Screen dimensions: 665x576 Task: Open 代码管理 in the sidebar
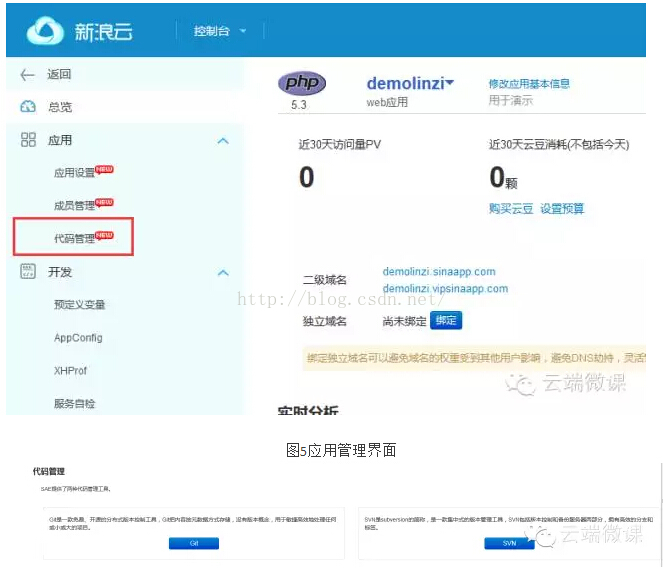(x=74, y=239)
